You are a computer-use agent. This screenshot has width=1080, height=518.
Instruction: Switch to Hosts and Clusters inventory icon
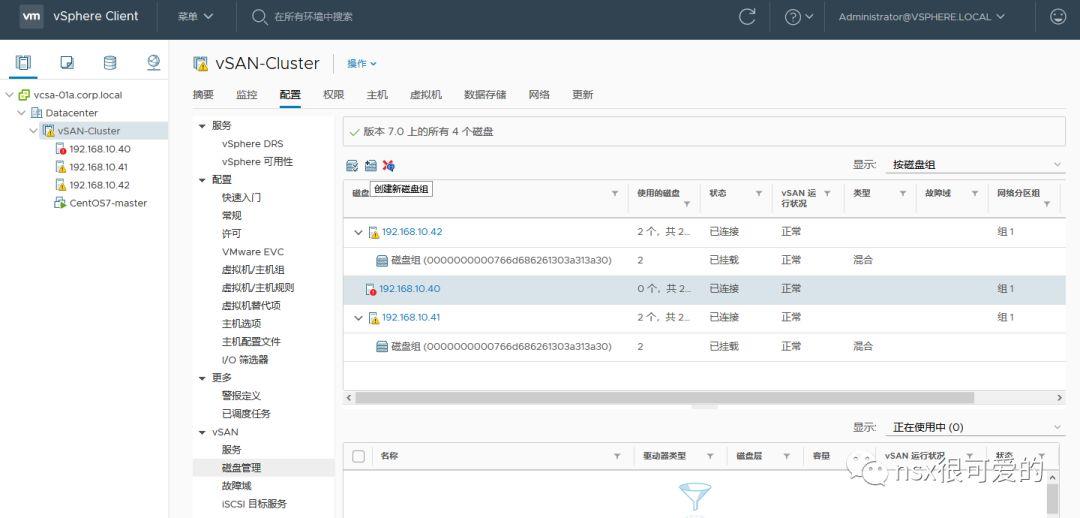point(23,63)
